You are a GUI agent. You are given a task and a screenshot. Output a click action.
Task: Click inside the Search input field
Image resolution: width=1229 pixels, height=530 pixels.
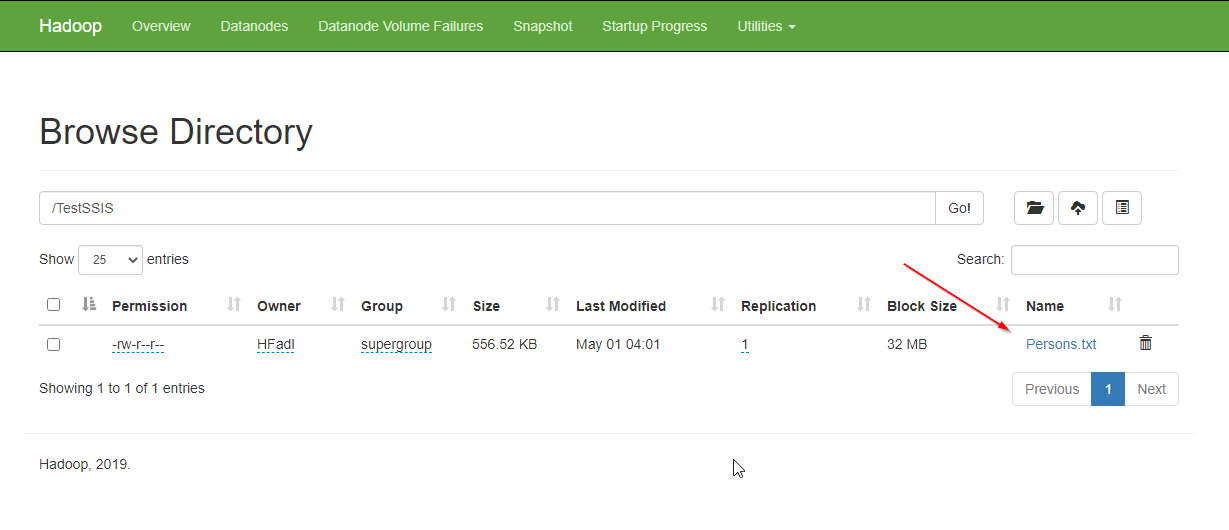pyautogui.click(x=1094, y=260)
